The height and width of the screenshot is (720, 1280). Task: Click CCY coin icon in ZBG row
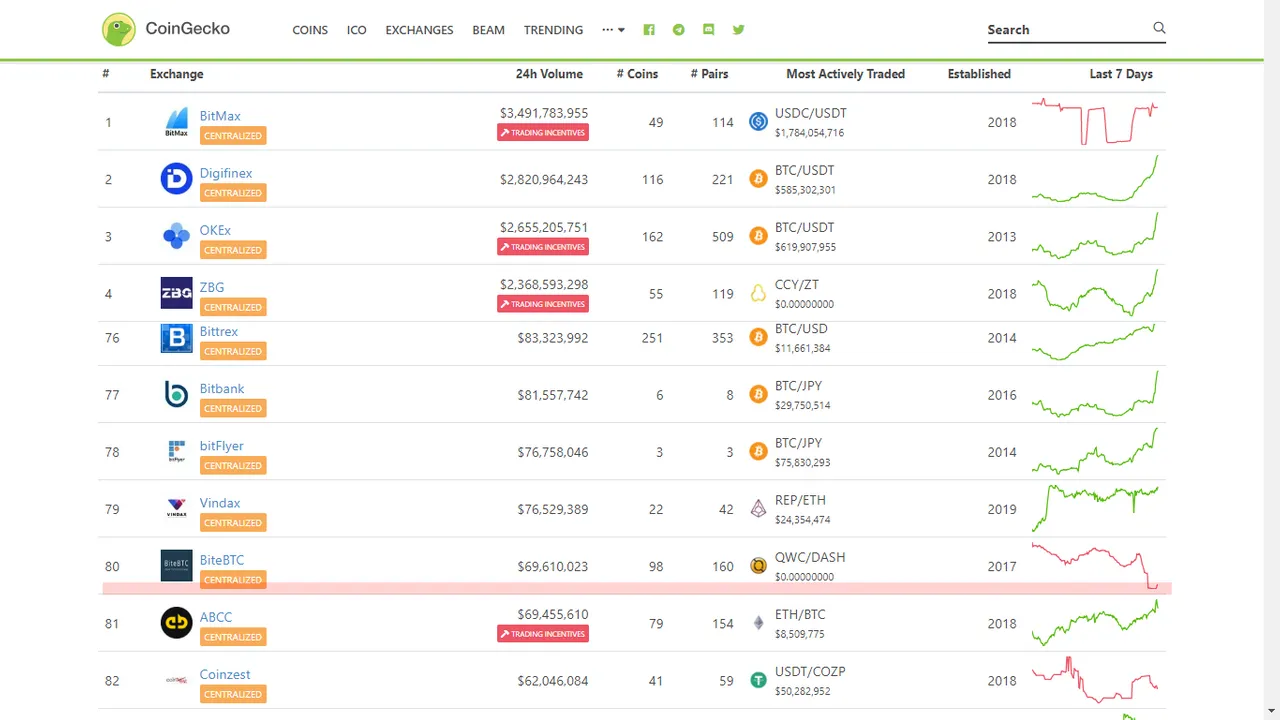point(758,293)
